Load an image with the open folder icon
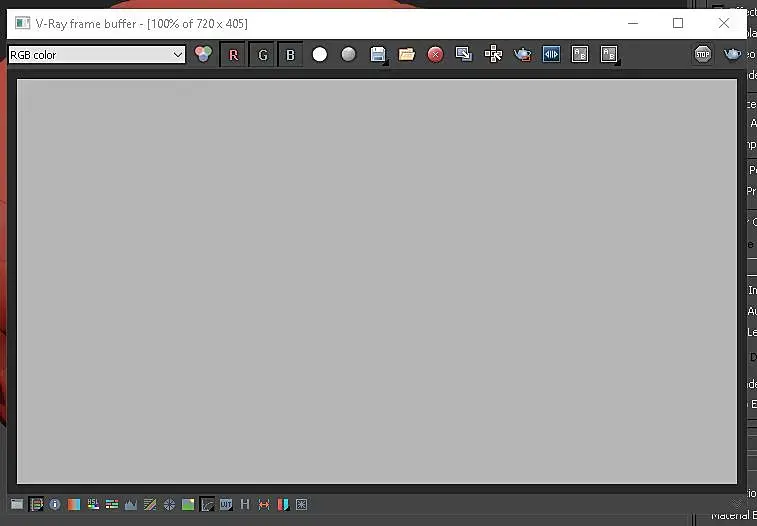The image size is (757, 526). point(407,54)
